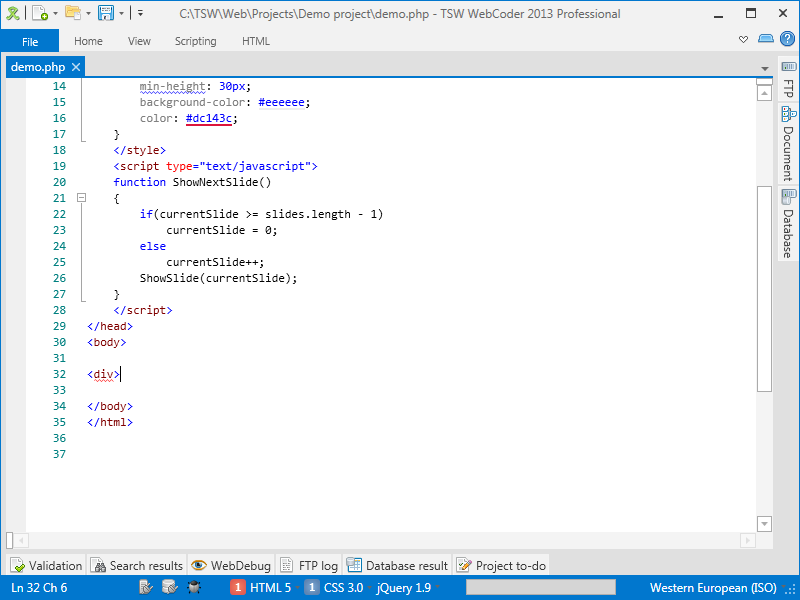Expand the New document dropdown arrow
The height and width of the screenshot is (600, 800).
pyautogui.click(x=54, y=14)
